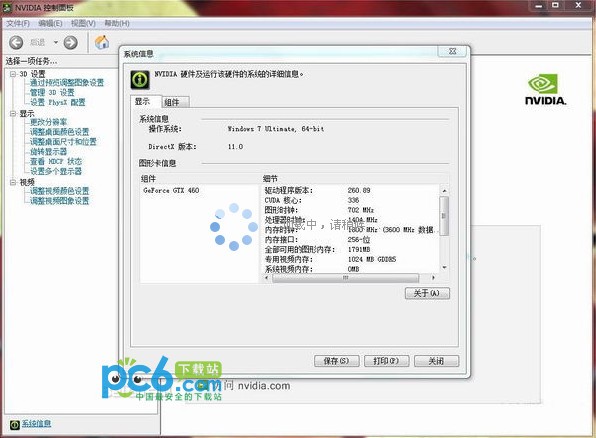
Task: Collapse the 视频 tree node
Action: [x=13, y=182]
